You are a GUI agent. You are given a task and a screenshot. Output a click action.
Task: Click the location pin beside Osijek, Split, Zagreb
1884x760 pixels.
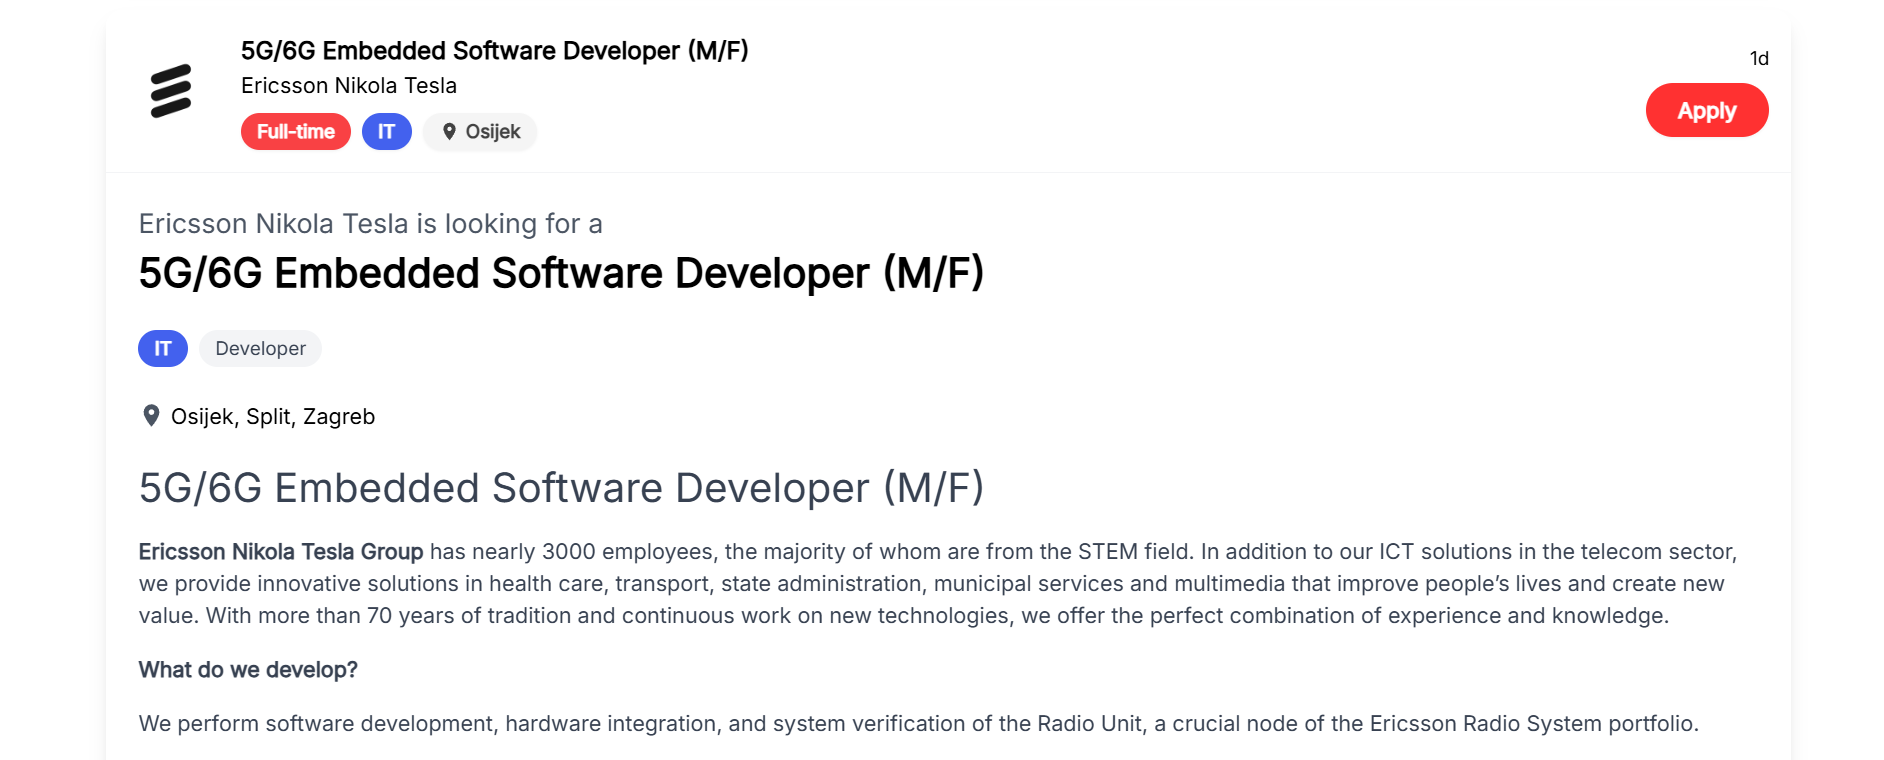[x=151, y=416]
